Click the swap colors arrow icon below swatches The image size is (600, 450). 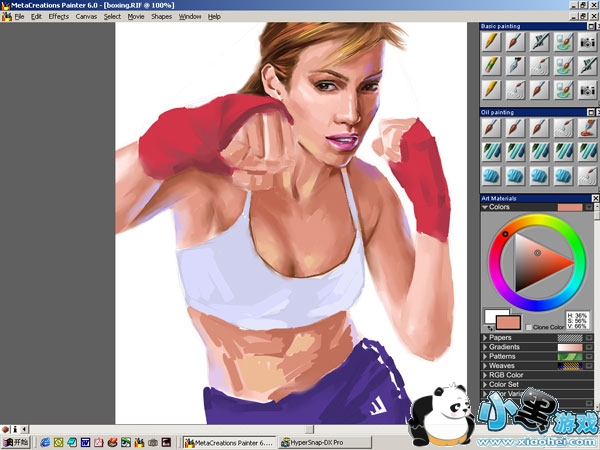tap(489, 327)
